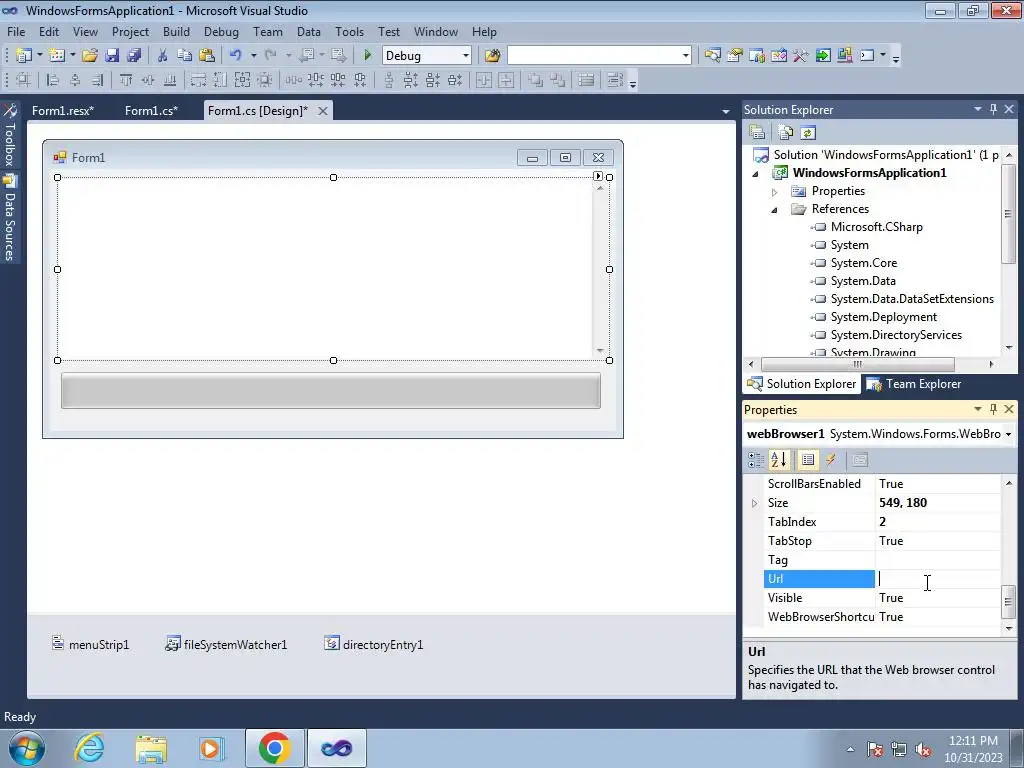The width and height of the screenshot is (1024, 768).
Task: Switch to the Form1.cs code tab
Action: (151, 111)
